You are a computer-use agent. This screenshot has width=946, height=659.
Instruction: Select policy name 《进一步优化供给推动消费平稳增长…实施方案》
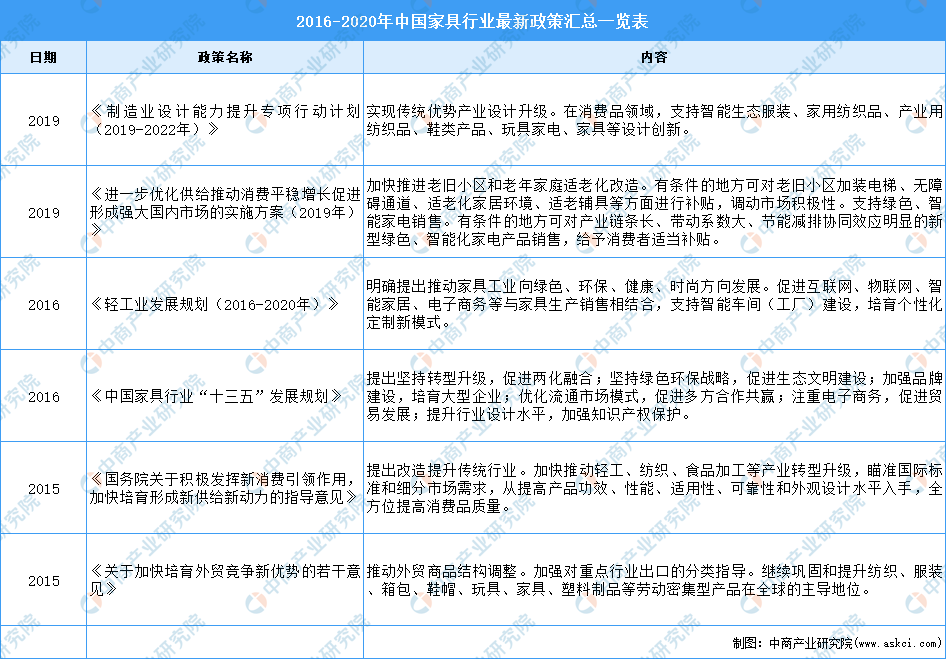click(225, 212)
